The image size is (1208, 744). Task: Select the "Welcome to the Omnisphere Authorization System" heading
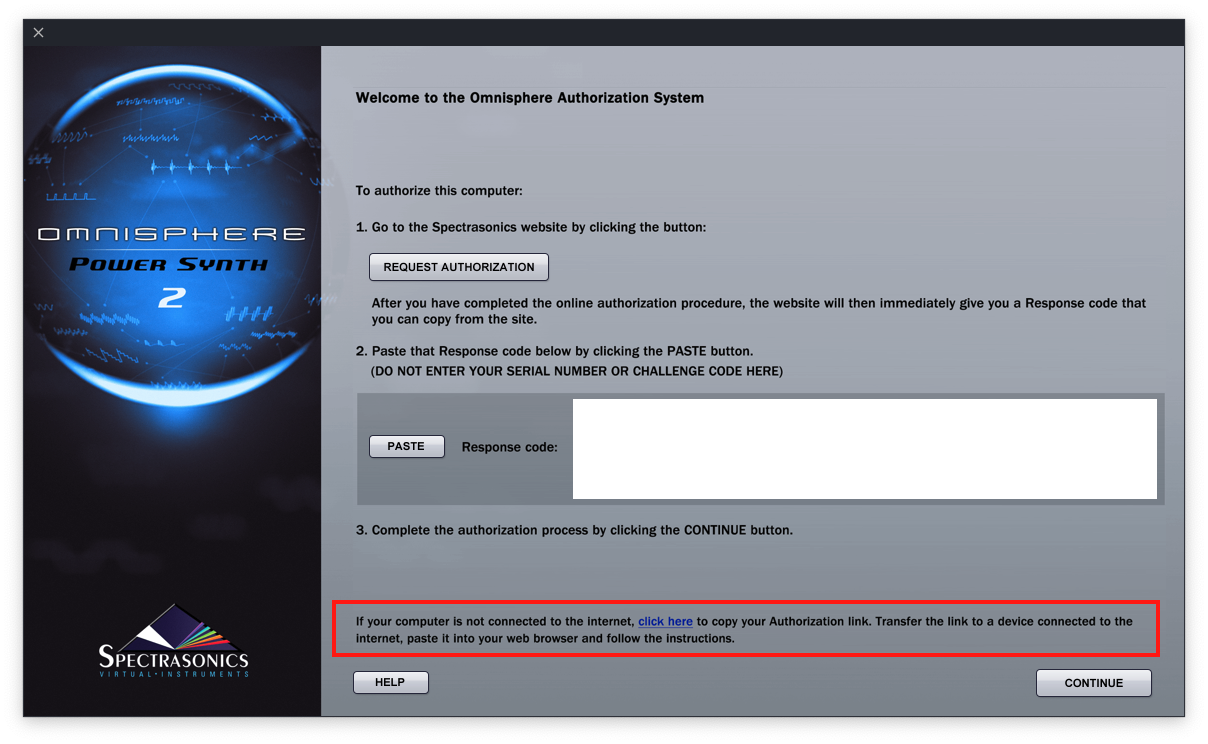530,98
